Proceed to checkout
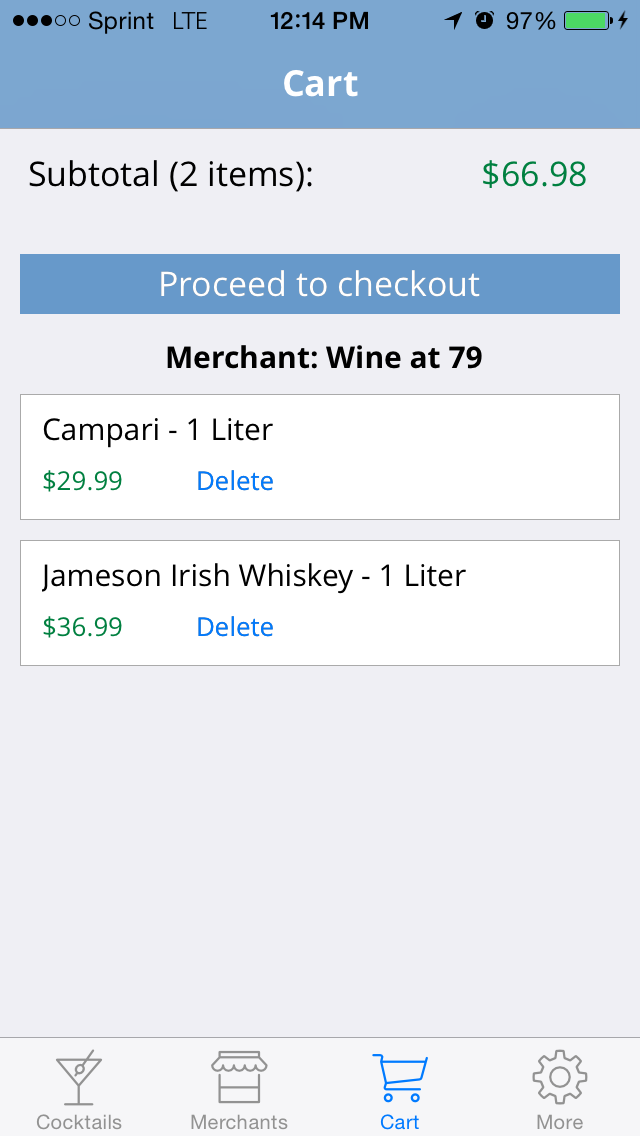 pyautogui.click(x=320, y=284)
